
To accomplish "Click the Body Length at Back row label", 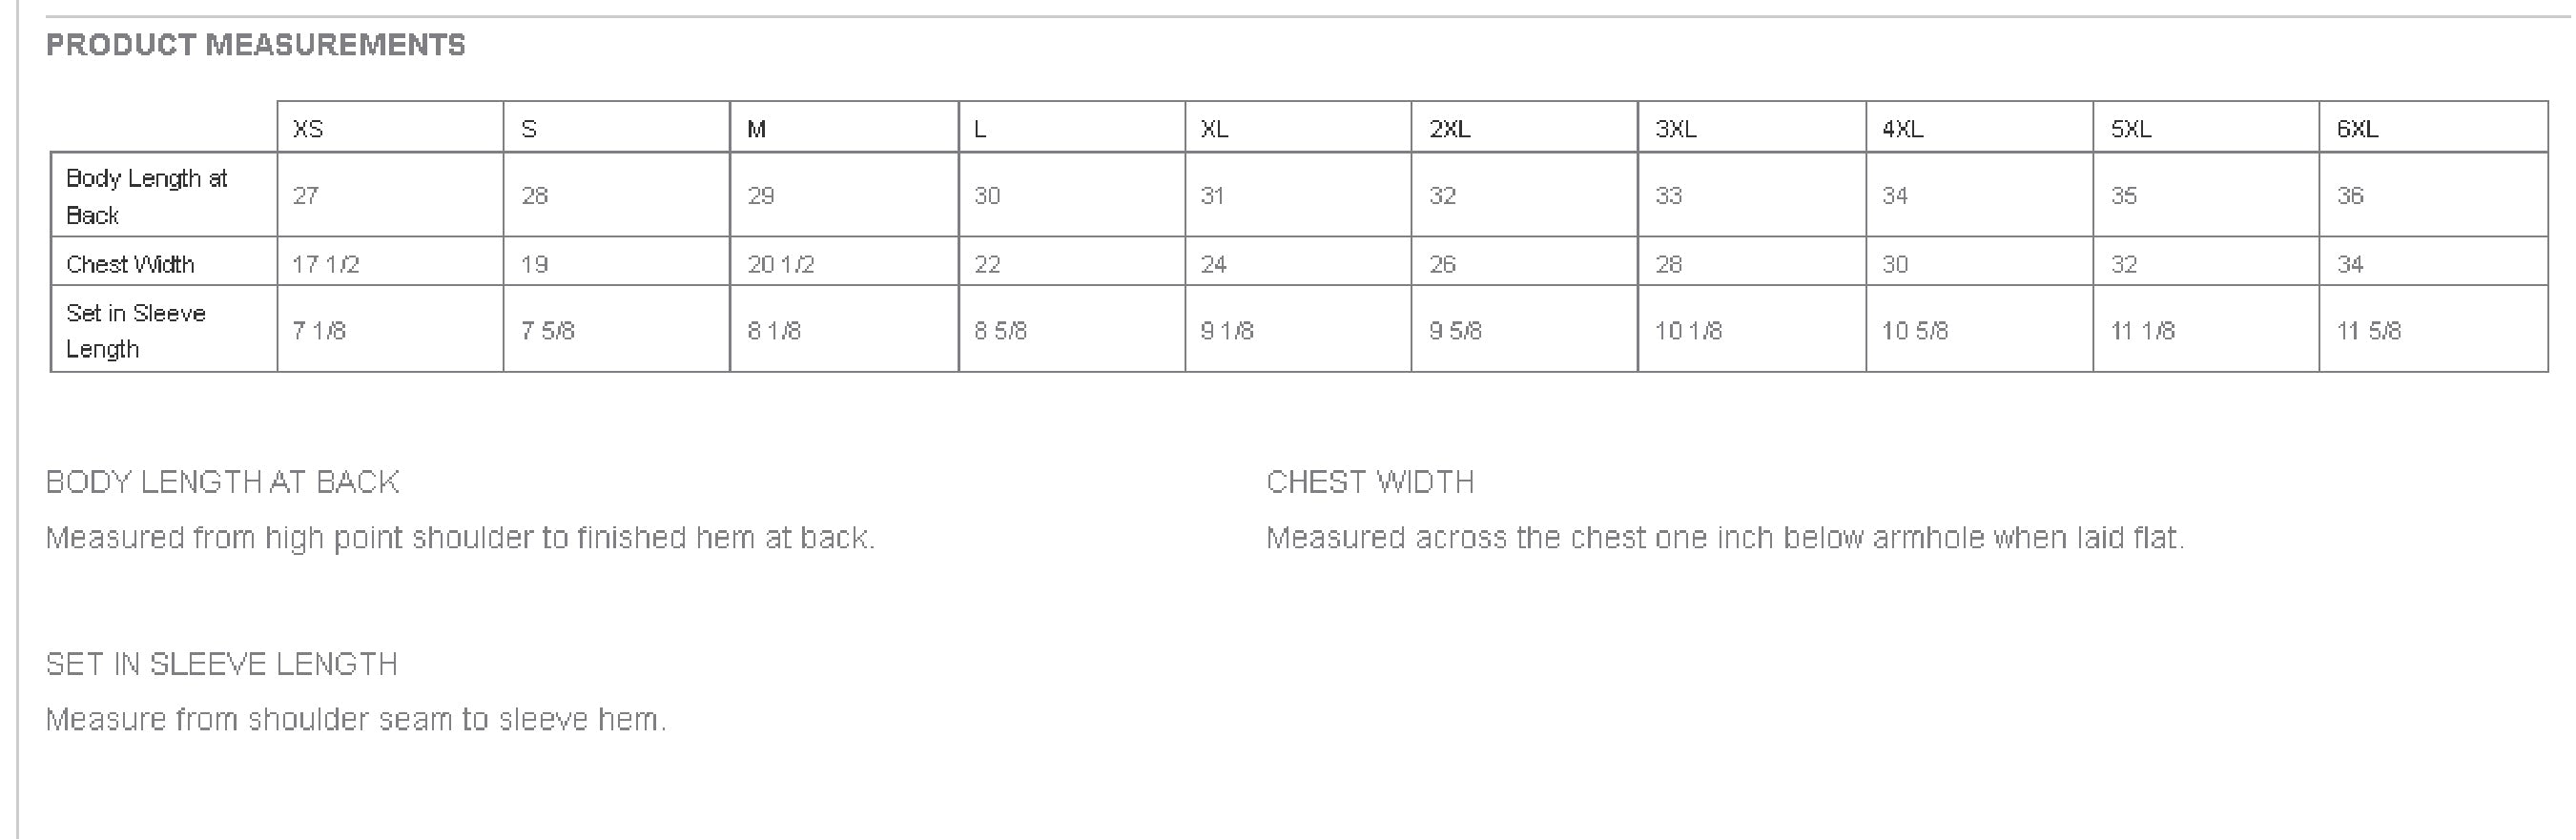I will 146,196.
